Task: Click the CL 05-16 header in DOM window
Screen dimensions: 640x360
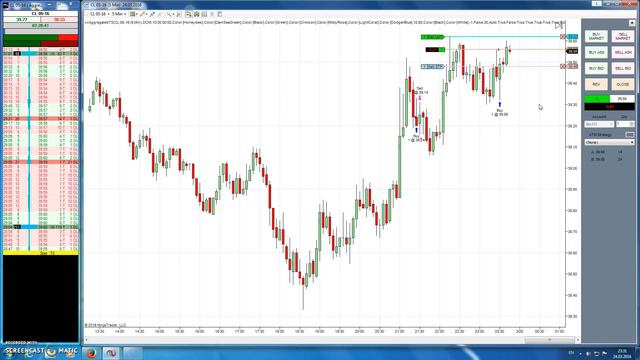Action: coord(40,13)
